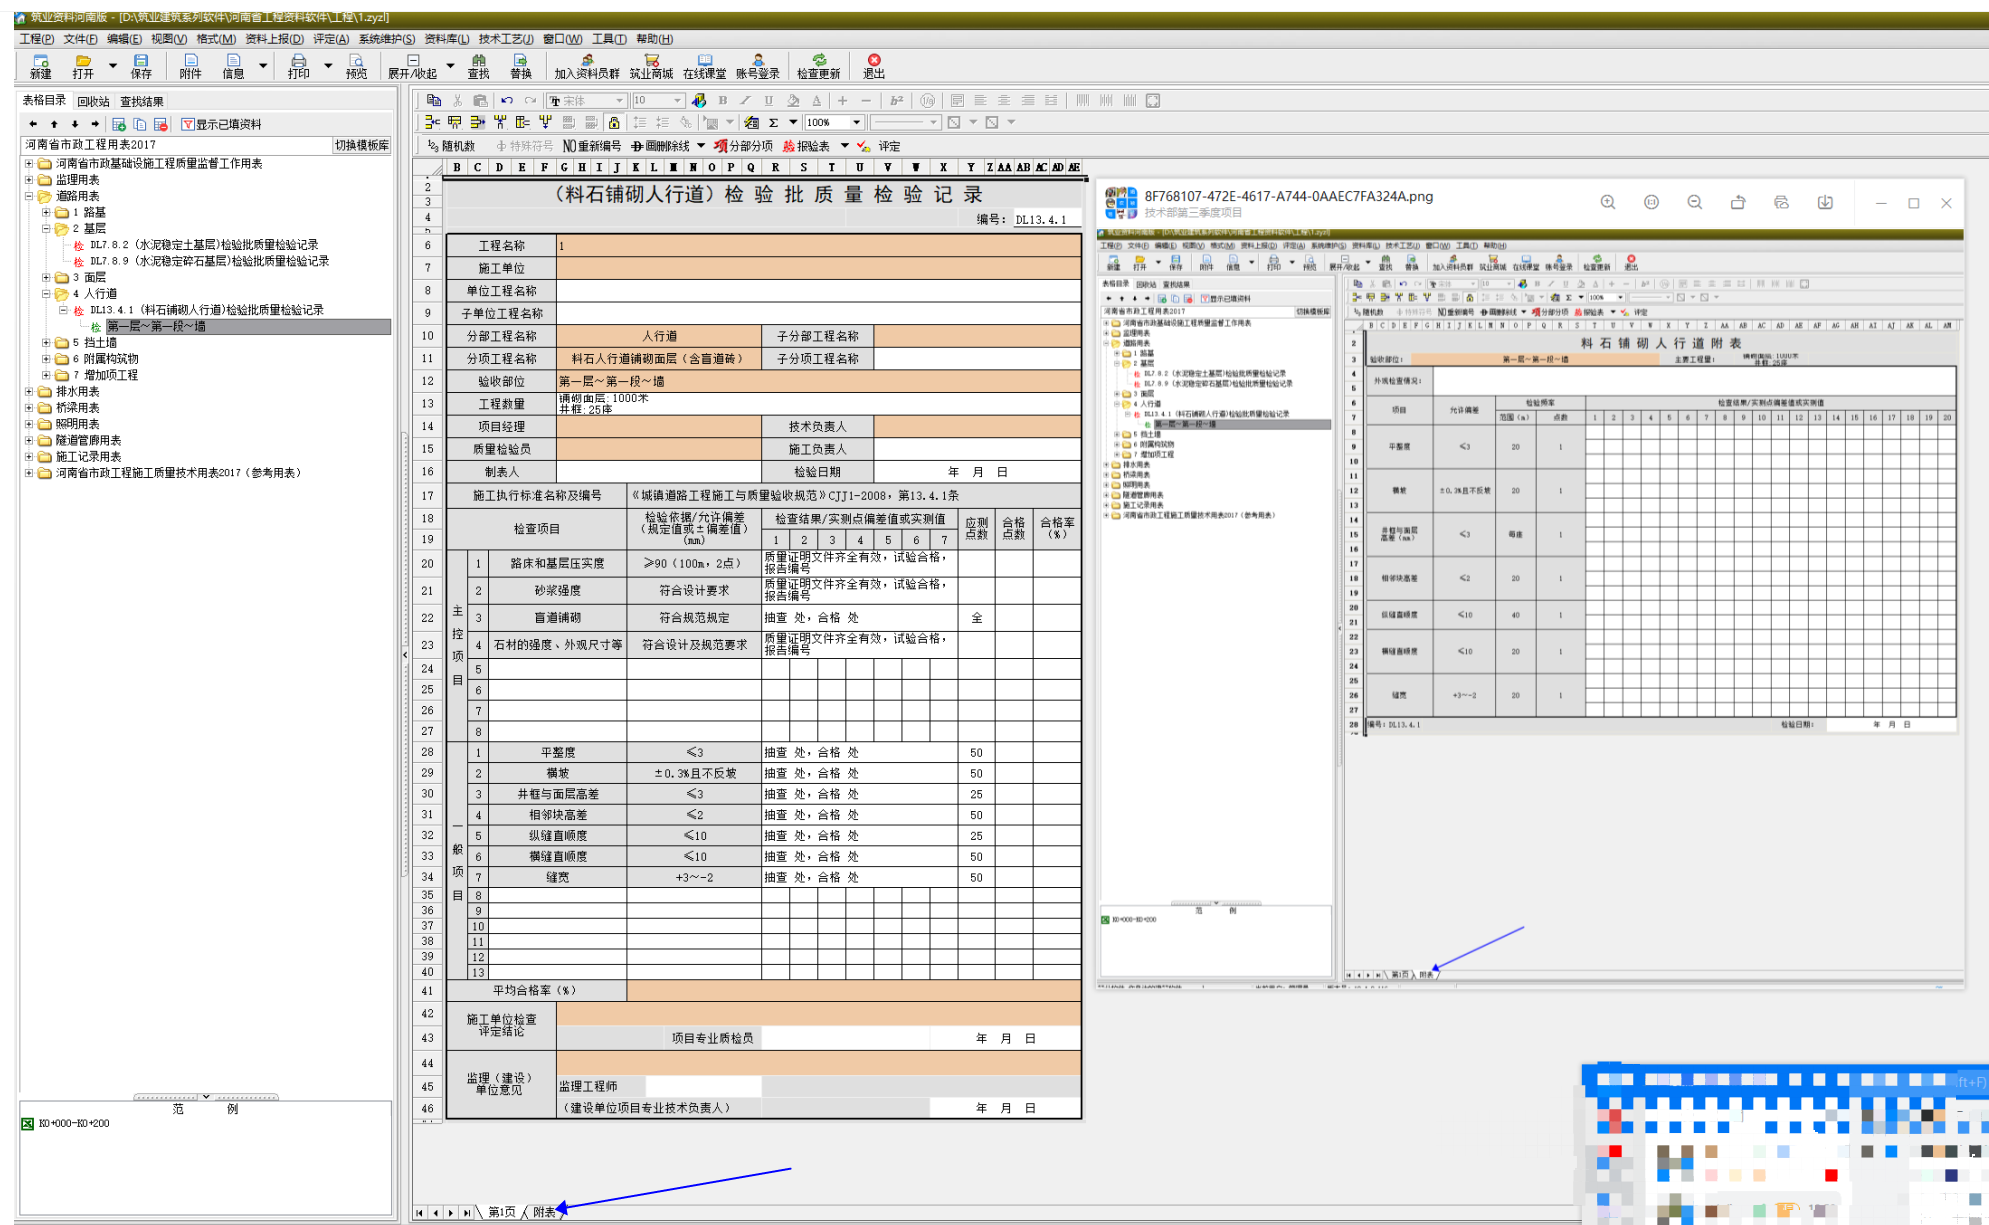Click the 工程名称 input cell

pyautogui.click(x=818, y=245)
